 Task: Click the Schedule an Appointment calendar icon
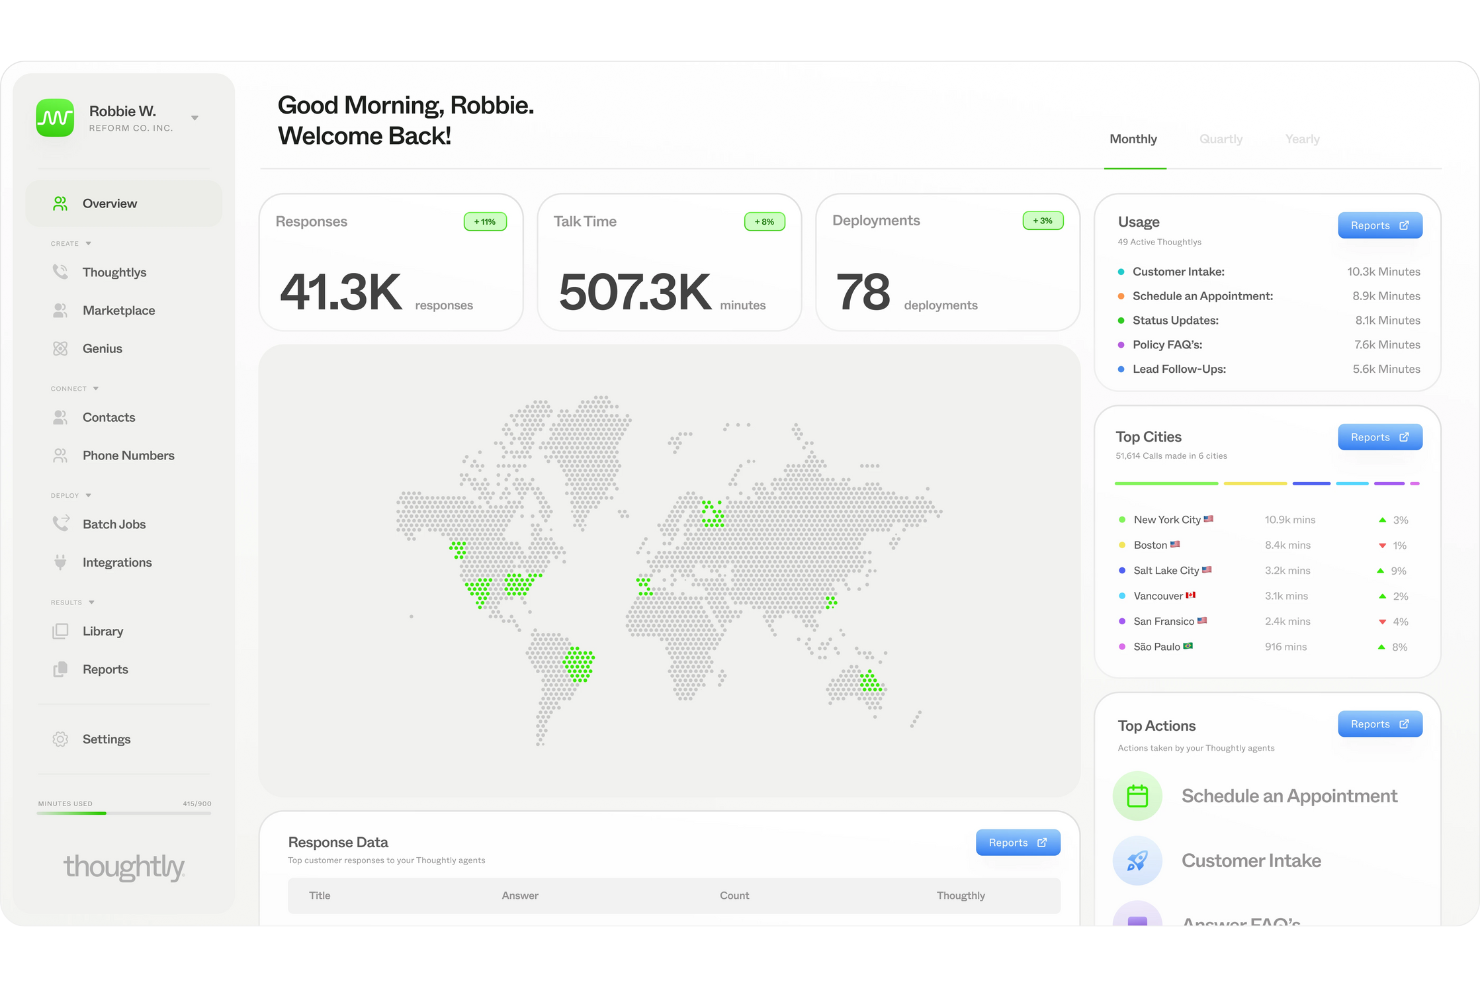pyautogui.click(x=1137, y=796)
